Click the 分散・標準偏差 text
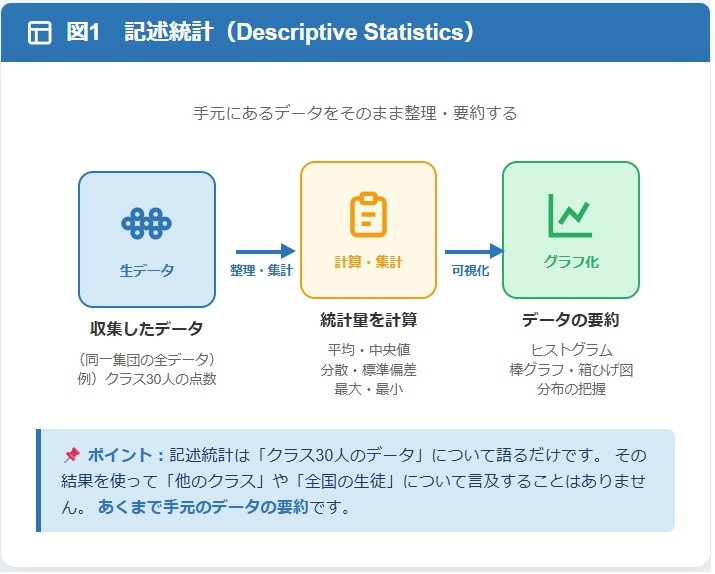This screenshot has width=715, height=574. (368, 369)
